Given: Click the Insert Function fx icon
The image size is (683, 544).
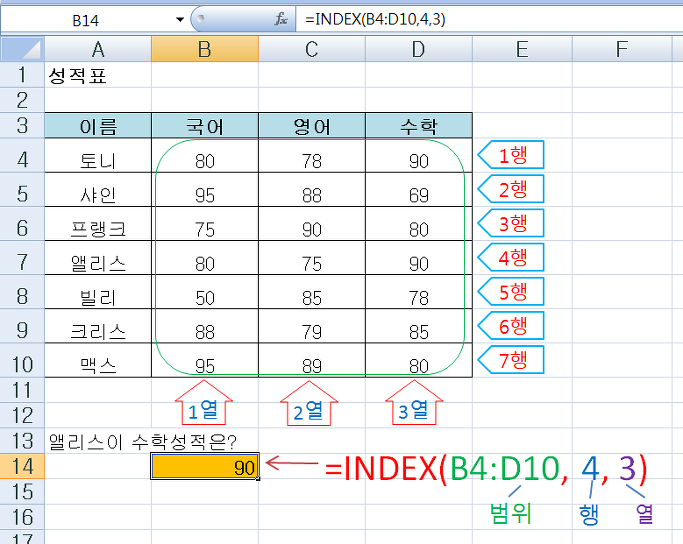Looking at the screenshot, I should [x=281, y=19].
